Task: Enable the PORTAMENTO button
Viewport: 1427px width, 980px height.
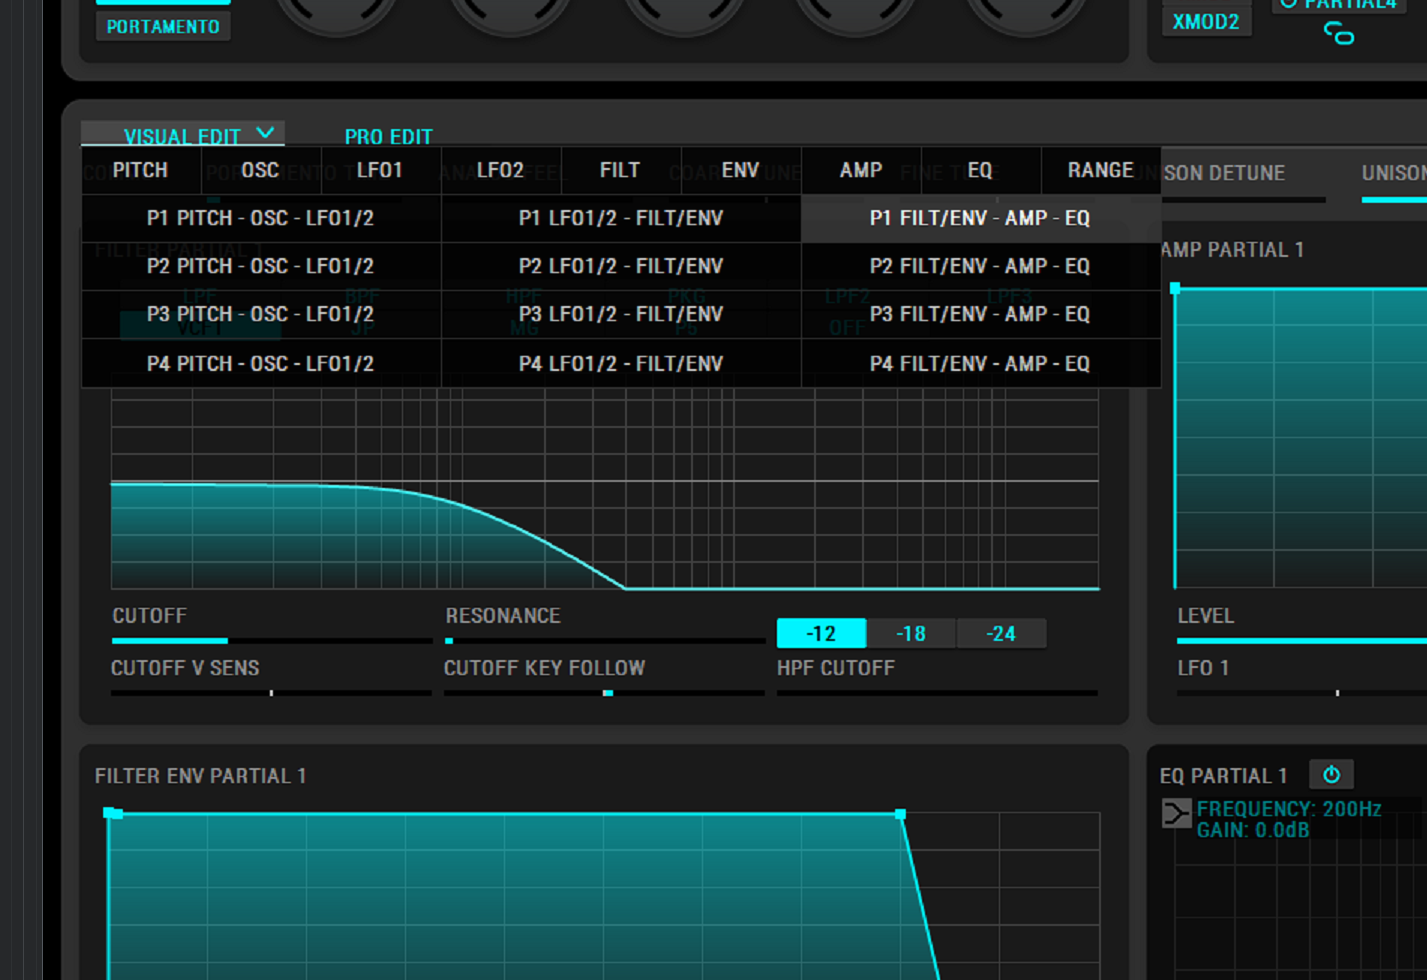Action: click(x=163, y=27)
